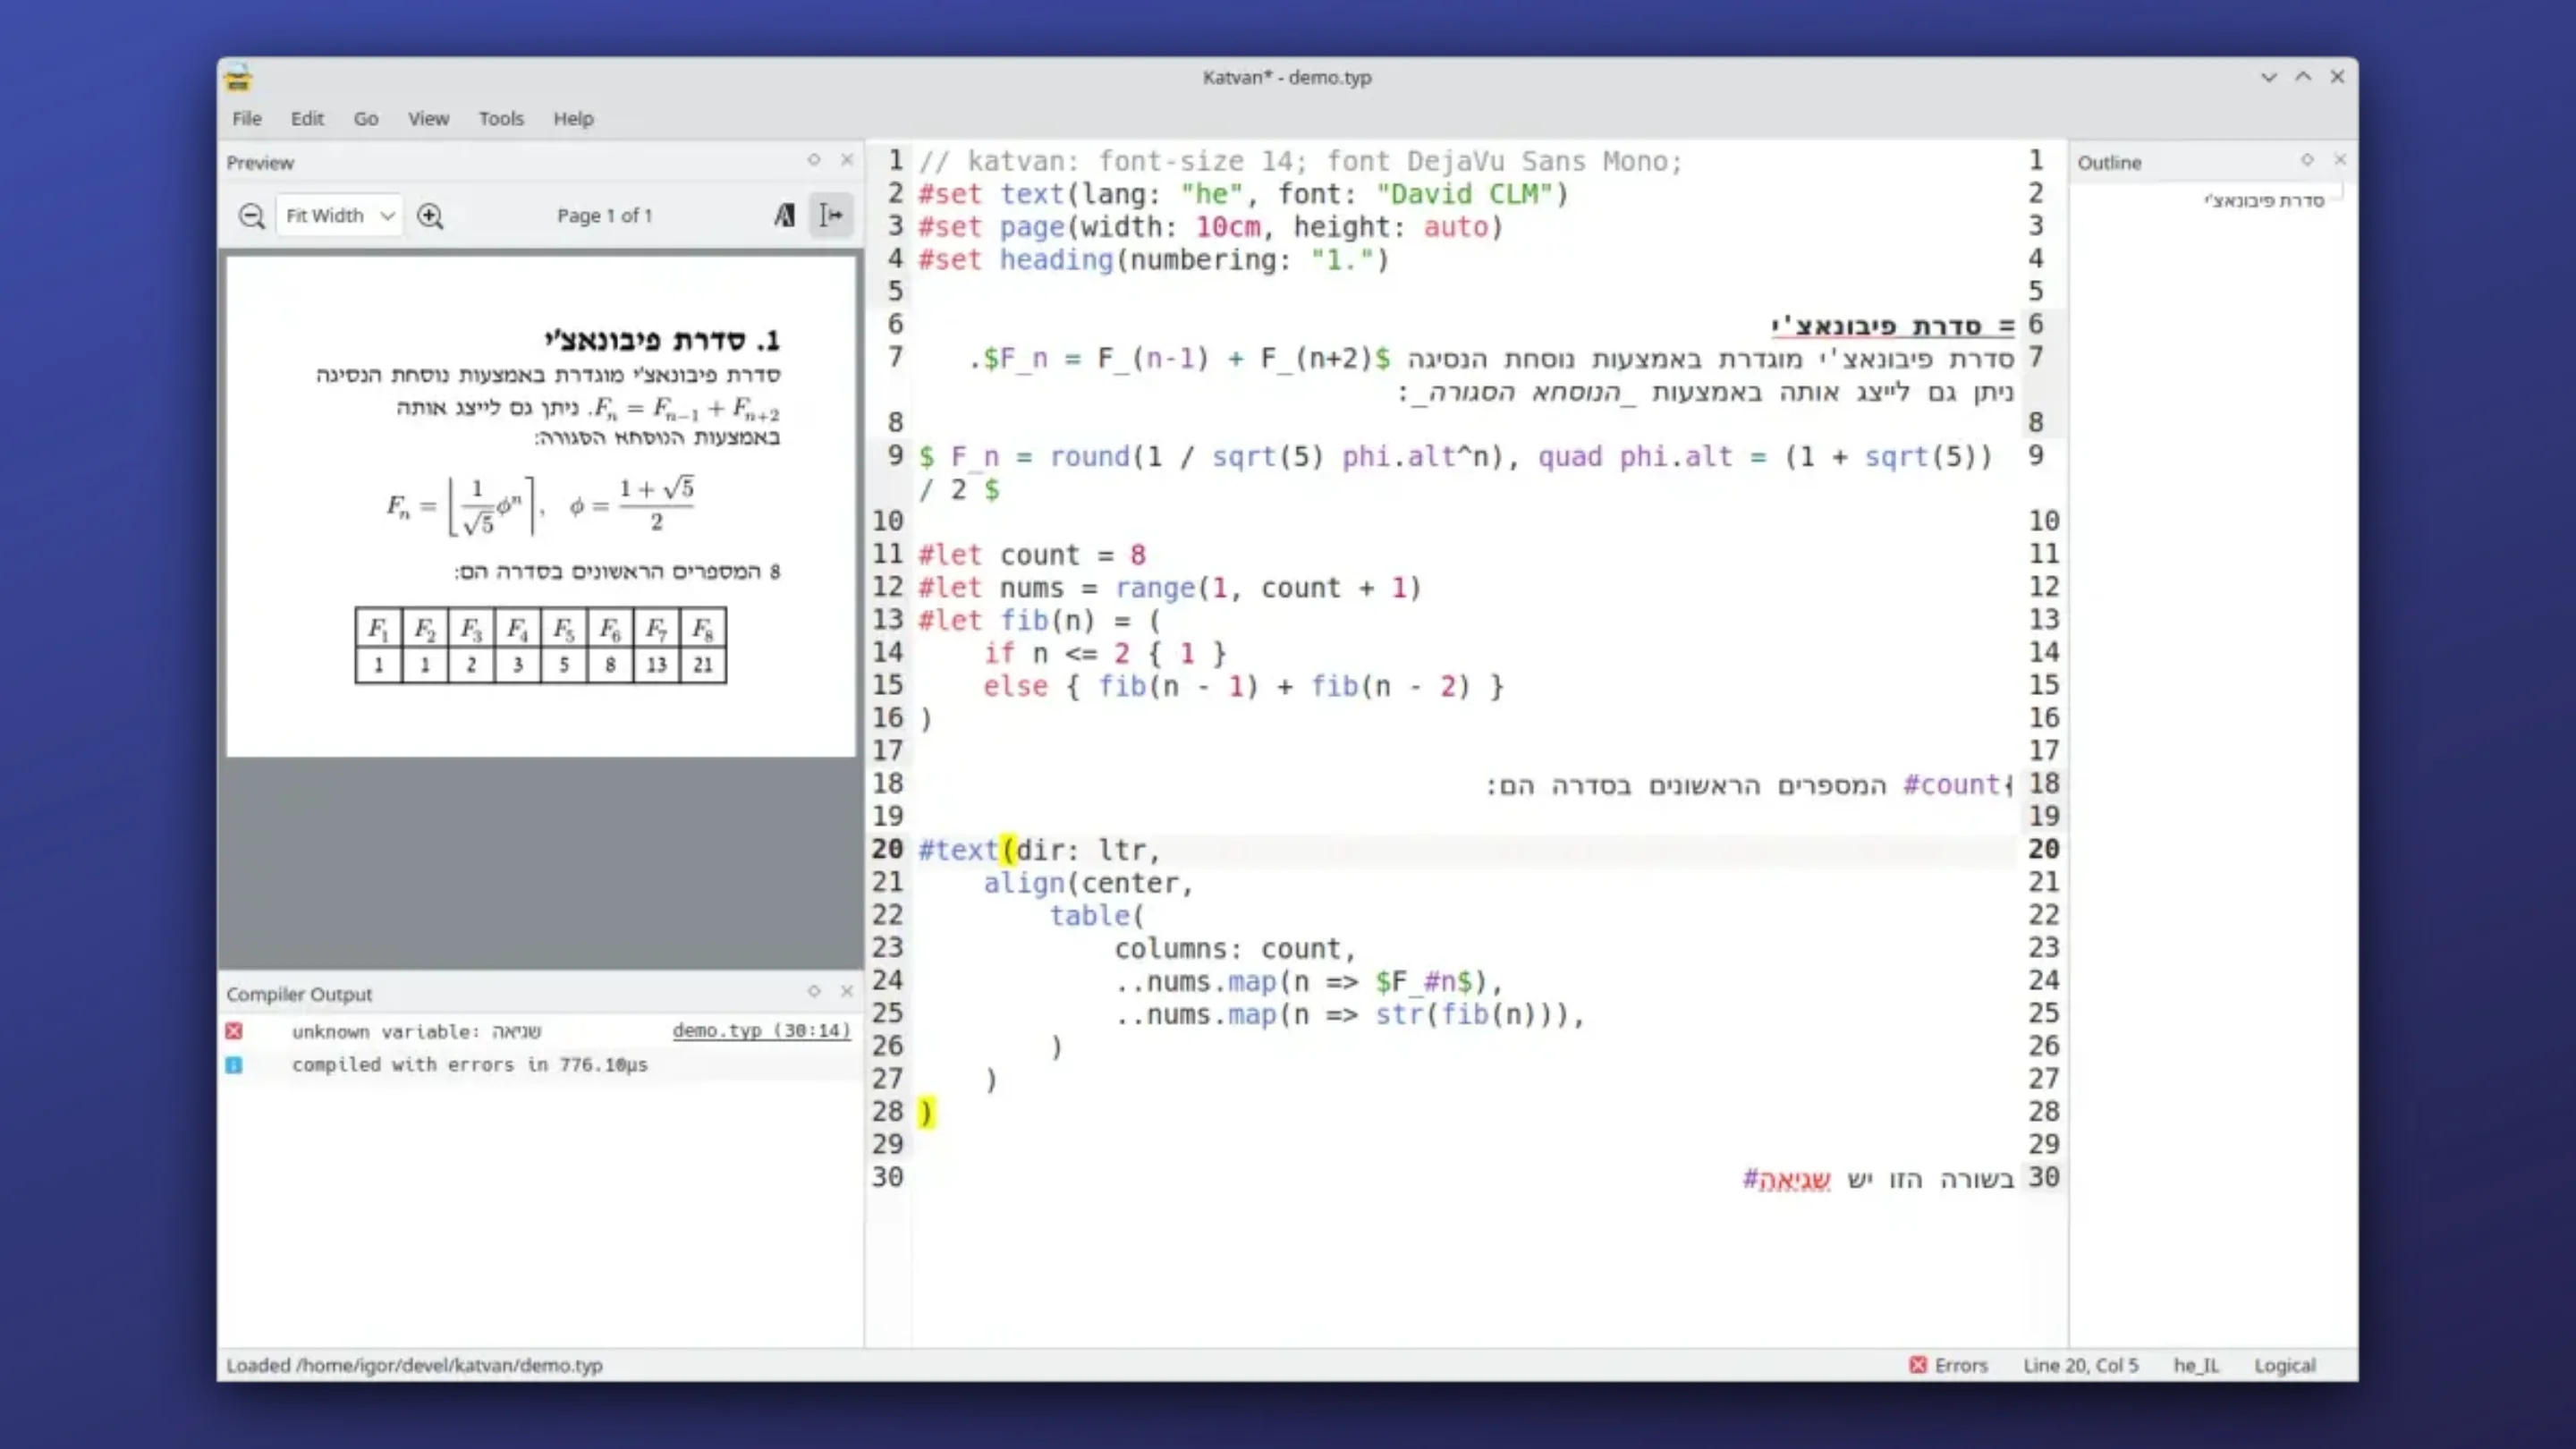Click '#set page' on line 3
The image size is (2576, 1449).
990,227
